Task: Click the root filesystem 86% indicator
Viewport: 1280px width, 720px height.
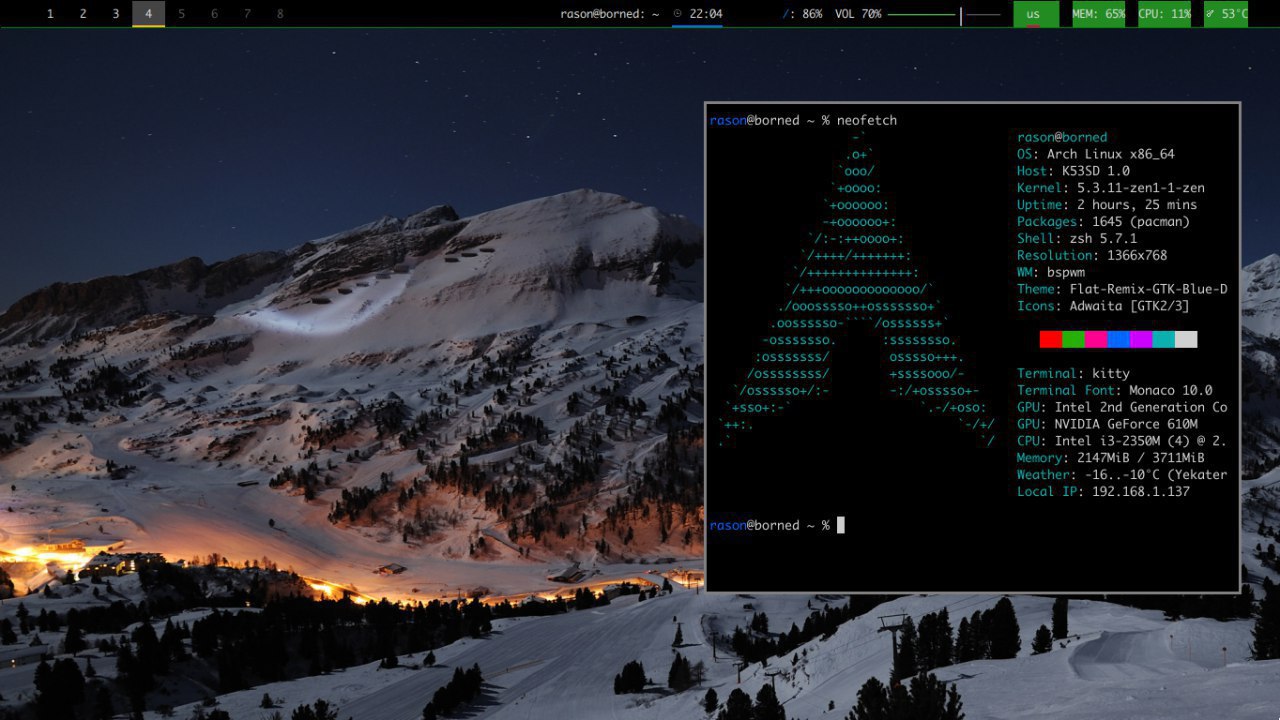Action: click(801, 14)
